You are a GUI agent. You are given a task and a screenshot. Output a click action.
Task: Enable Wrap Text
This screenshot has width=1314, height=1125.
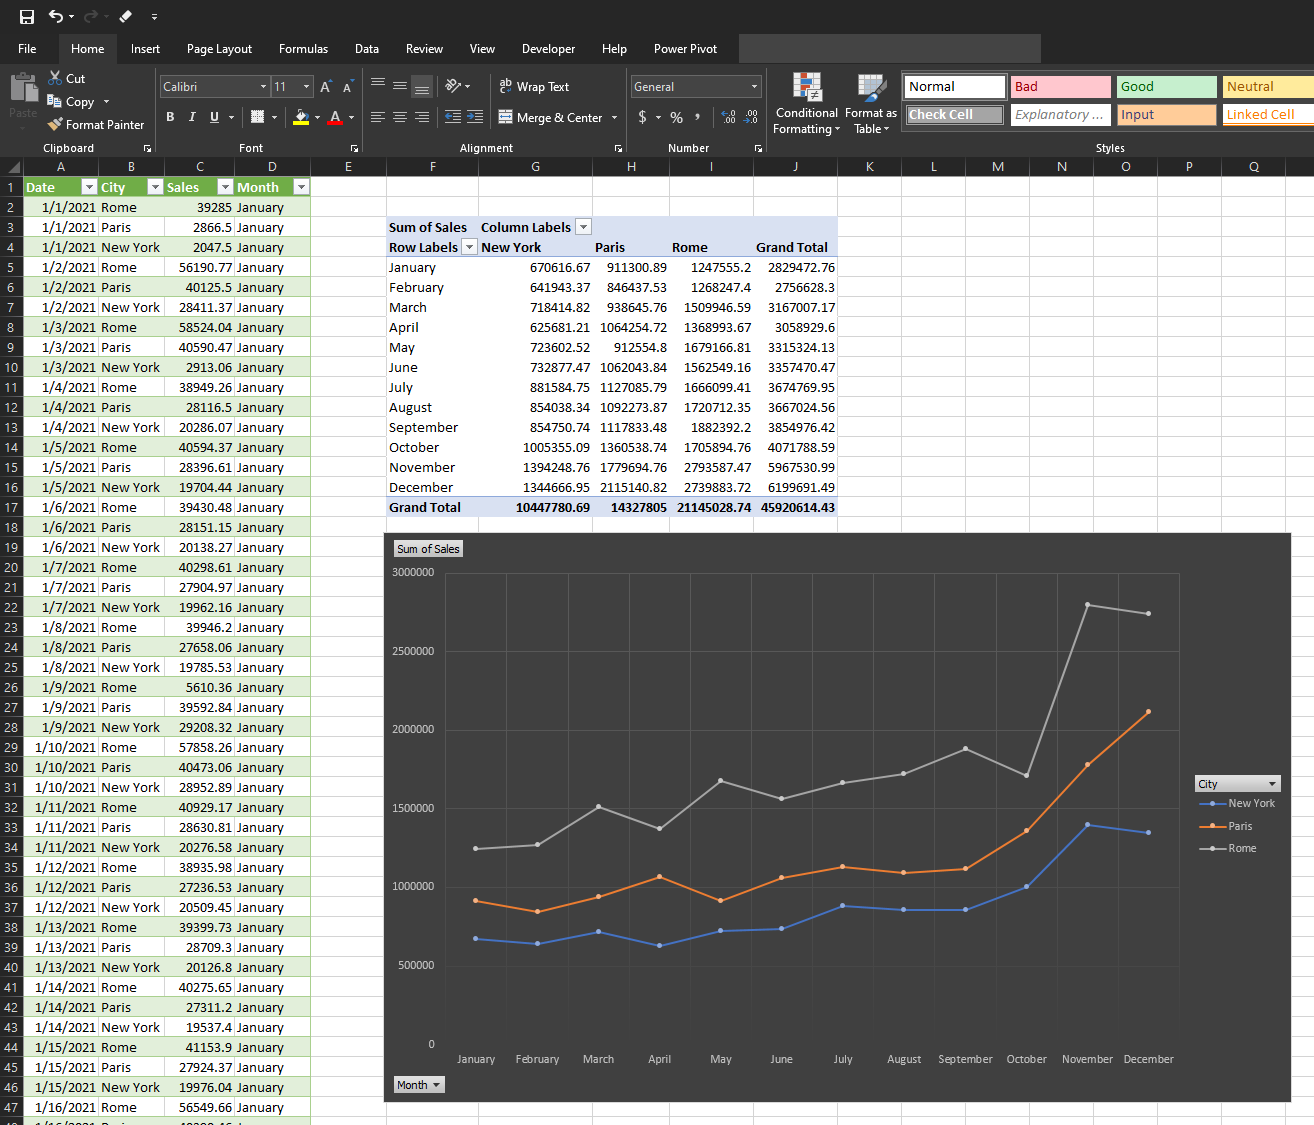pos(534,87)
